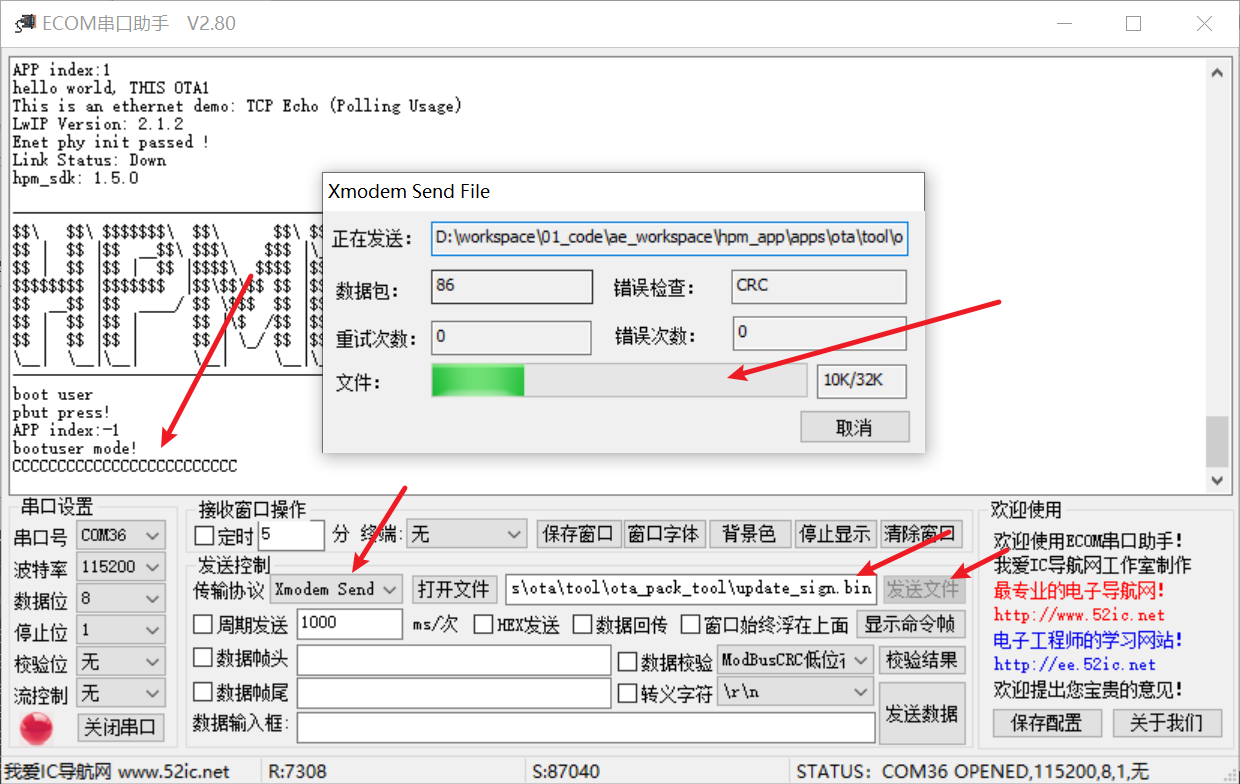Click the 停止显示 button

(x=836, y=534)
